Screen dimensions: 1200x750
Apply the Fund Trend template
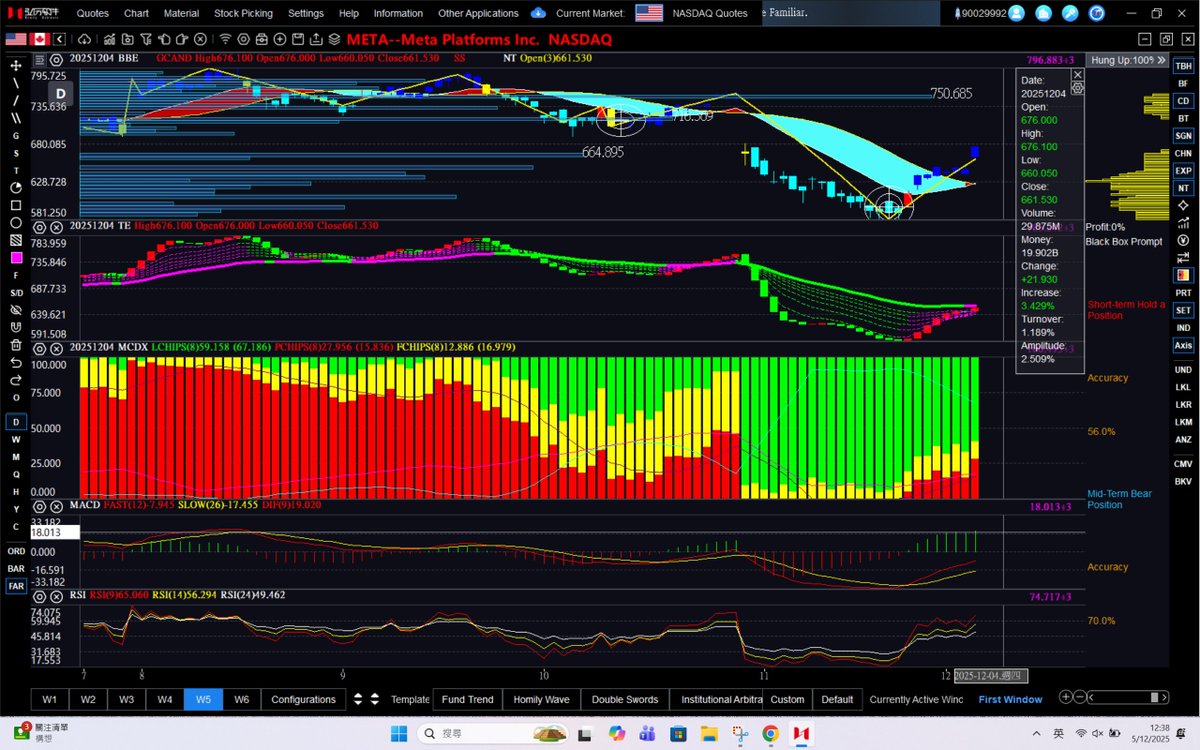467,699
